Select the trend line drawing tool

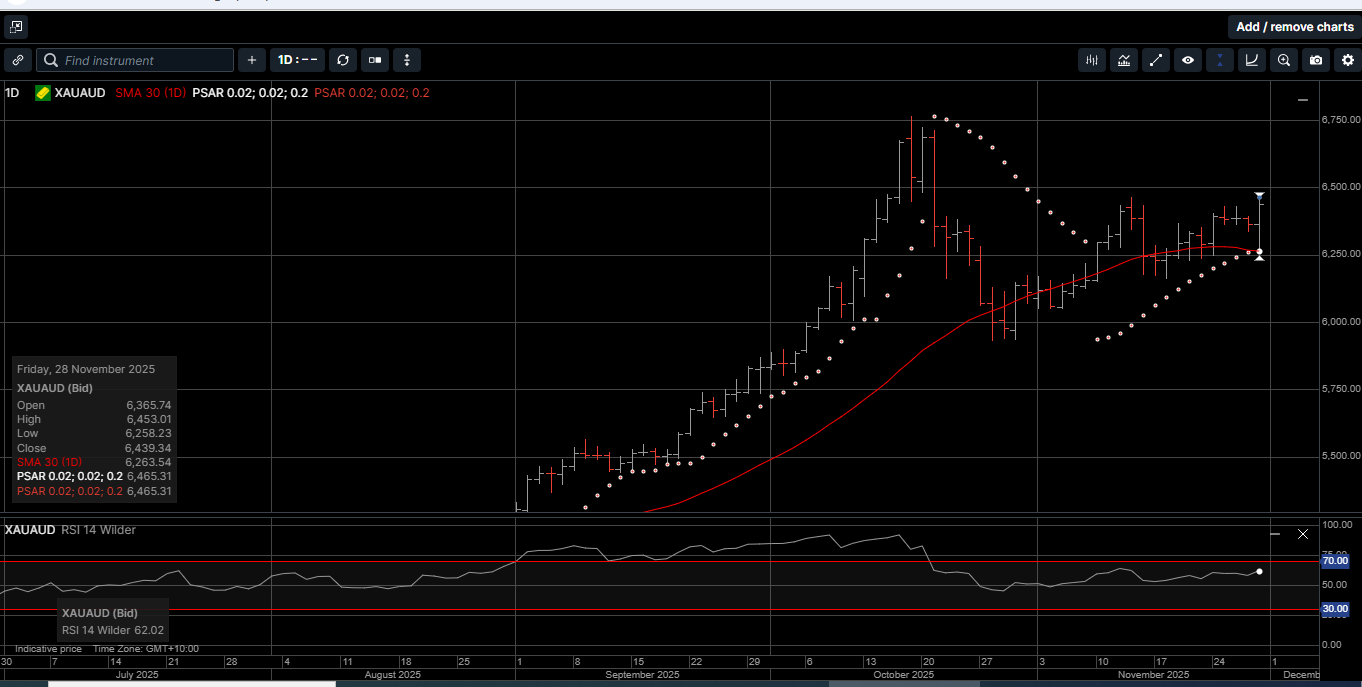[x=1156, y=60]
